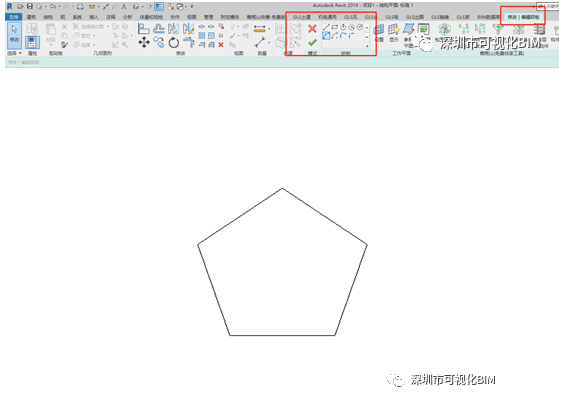Expand the 选择 dropdown under Modify

point(15,53)
